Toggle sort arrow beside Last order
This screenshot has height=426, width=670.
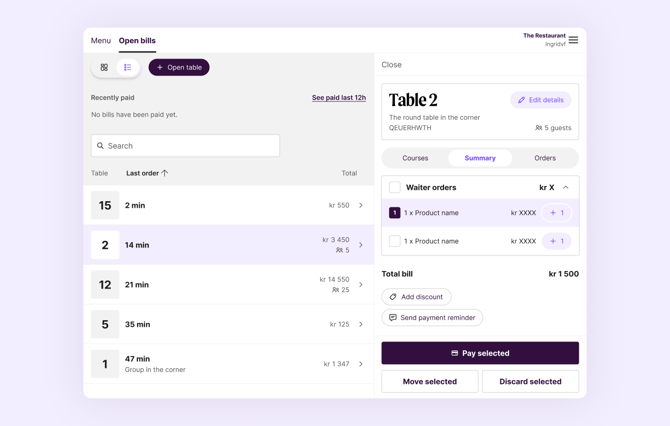click(165, 173)
